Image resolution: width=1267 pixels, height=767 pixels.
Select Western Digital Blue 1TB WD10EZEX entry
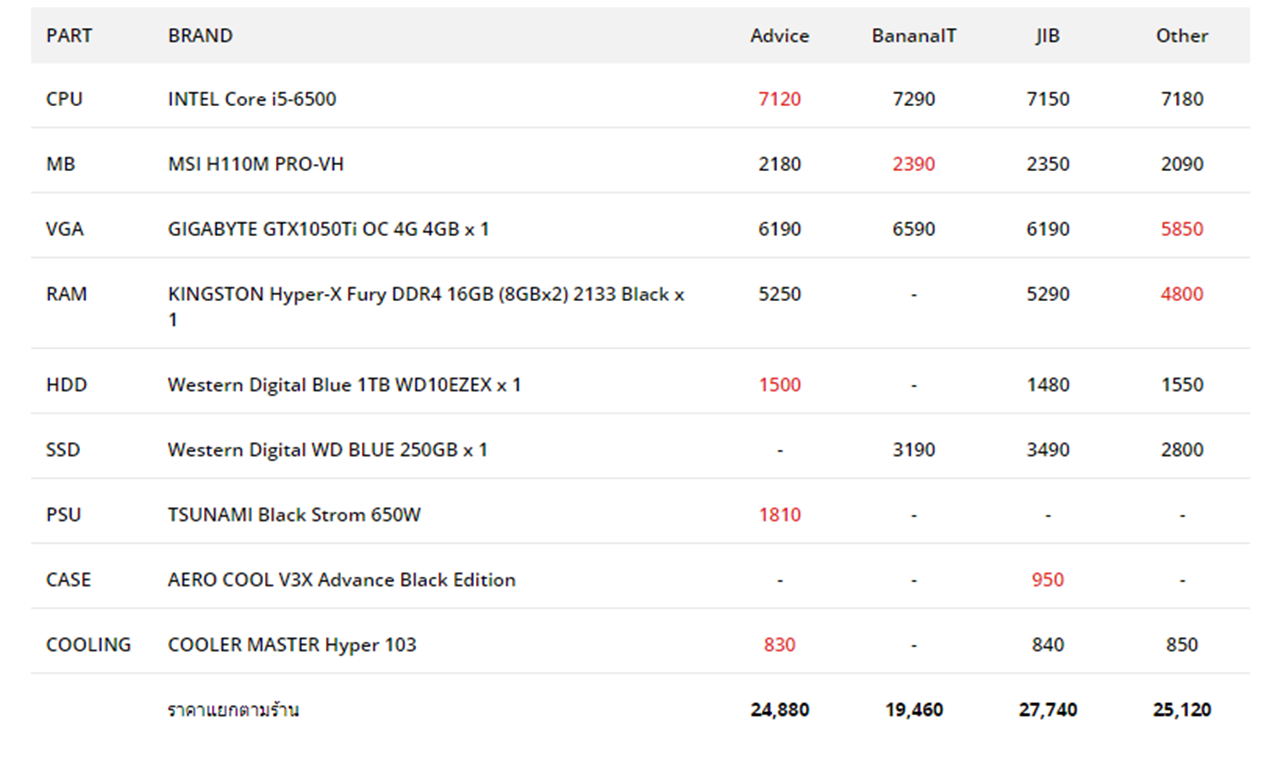pyautogui.click(x=344, y=385)
